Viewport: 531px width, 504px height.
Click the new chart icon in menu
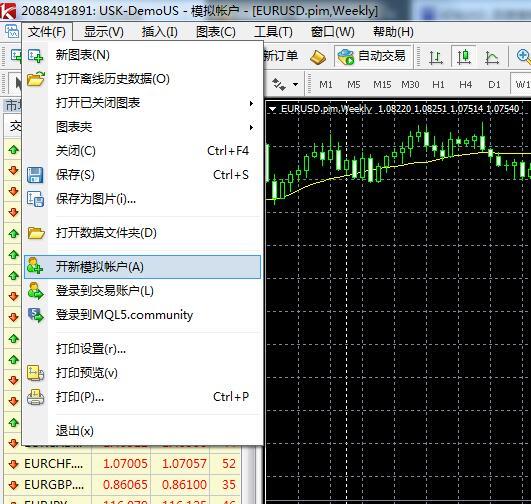(x=36, y=55)
